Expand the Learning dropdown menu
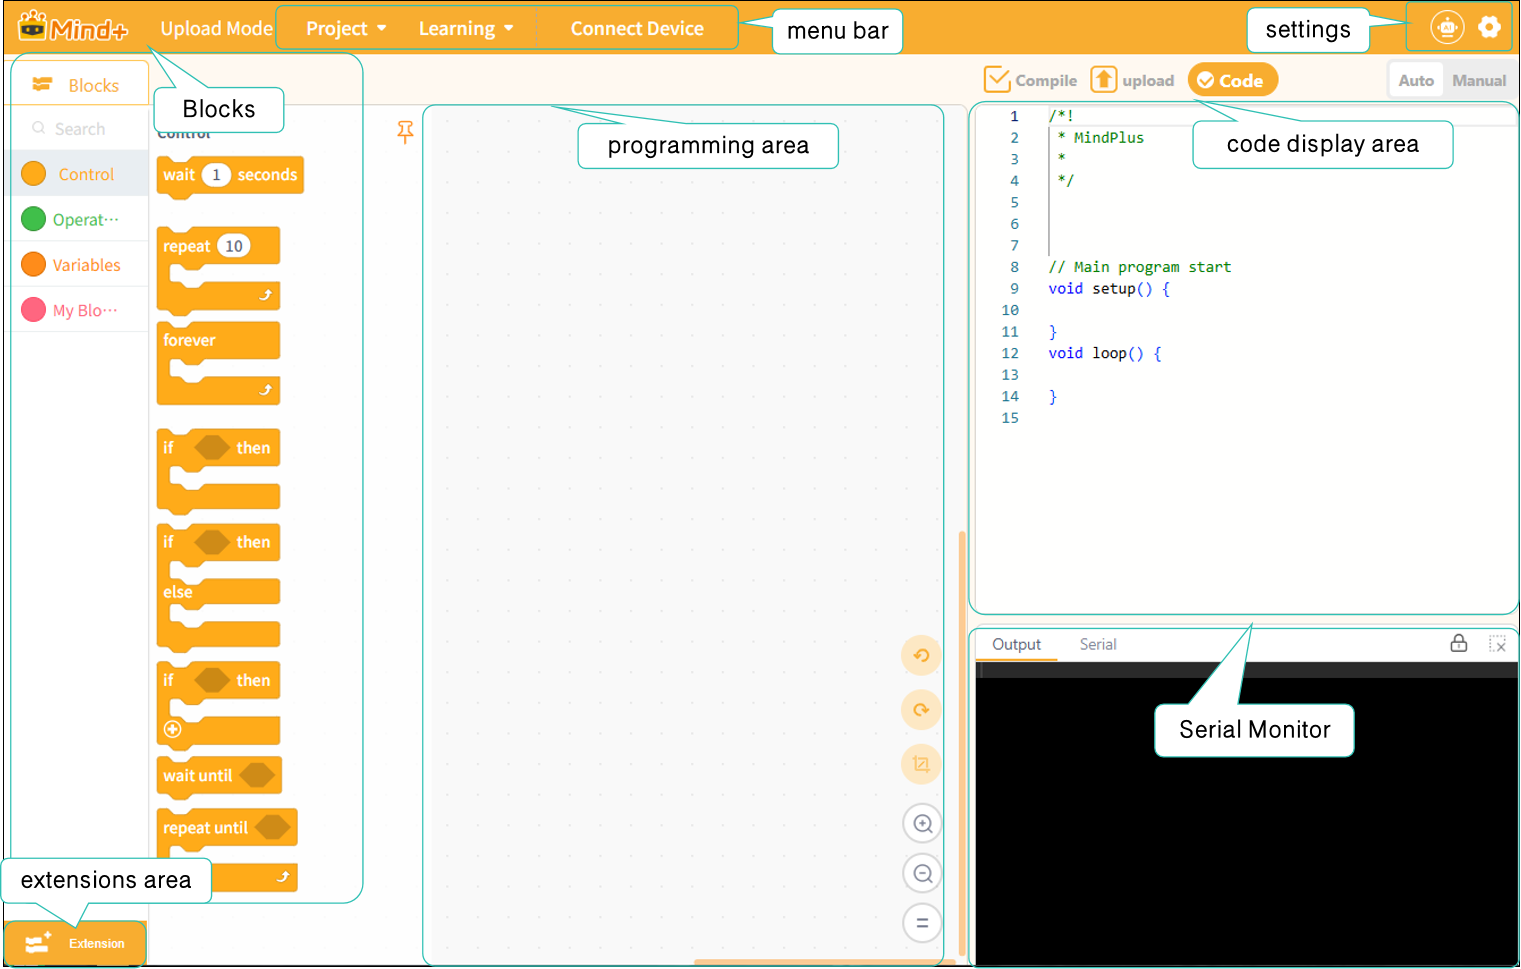This screenshot has width=1521, height=969. (466, 28)
